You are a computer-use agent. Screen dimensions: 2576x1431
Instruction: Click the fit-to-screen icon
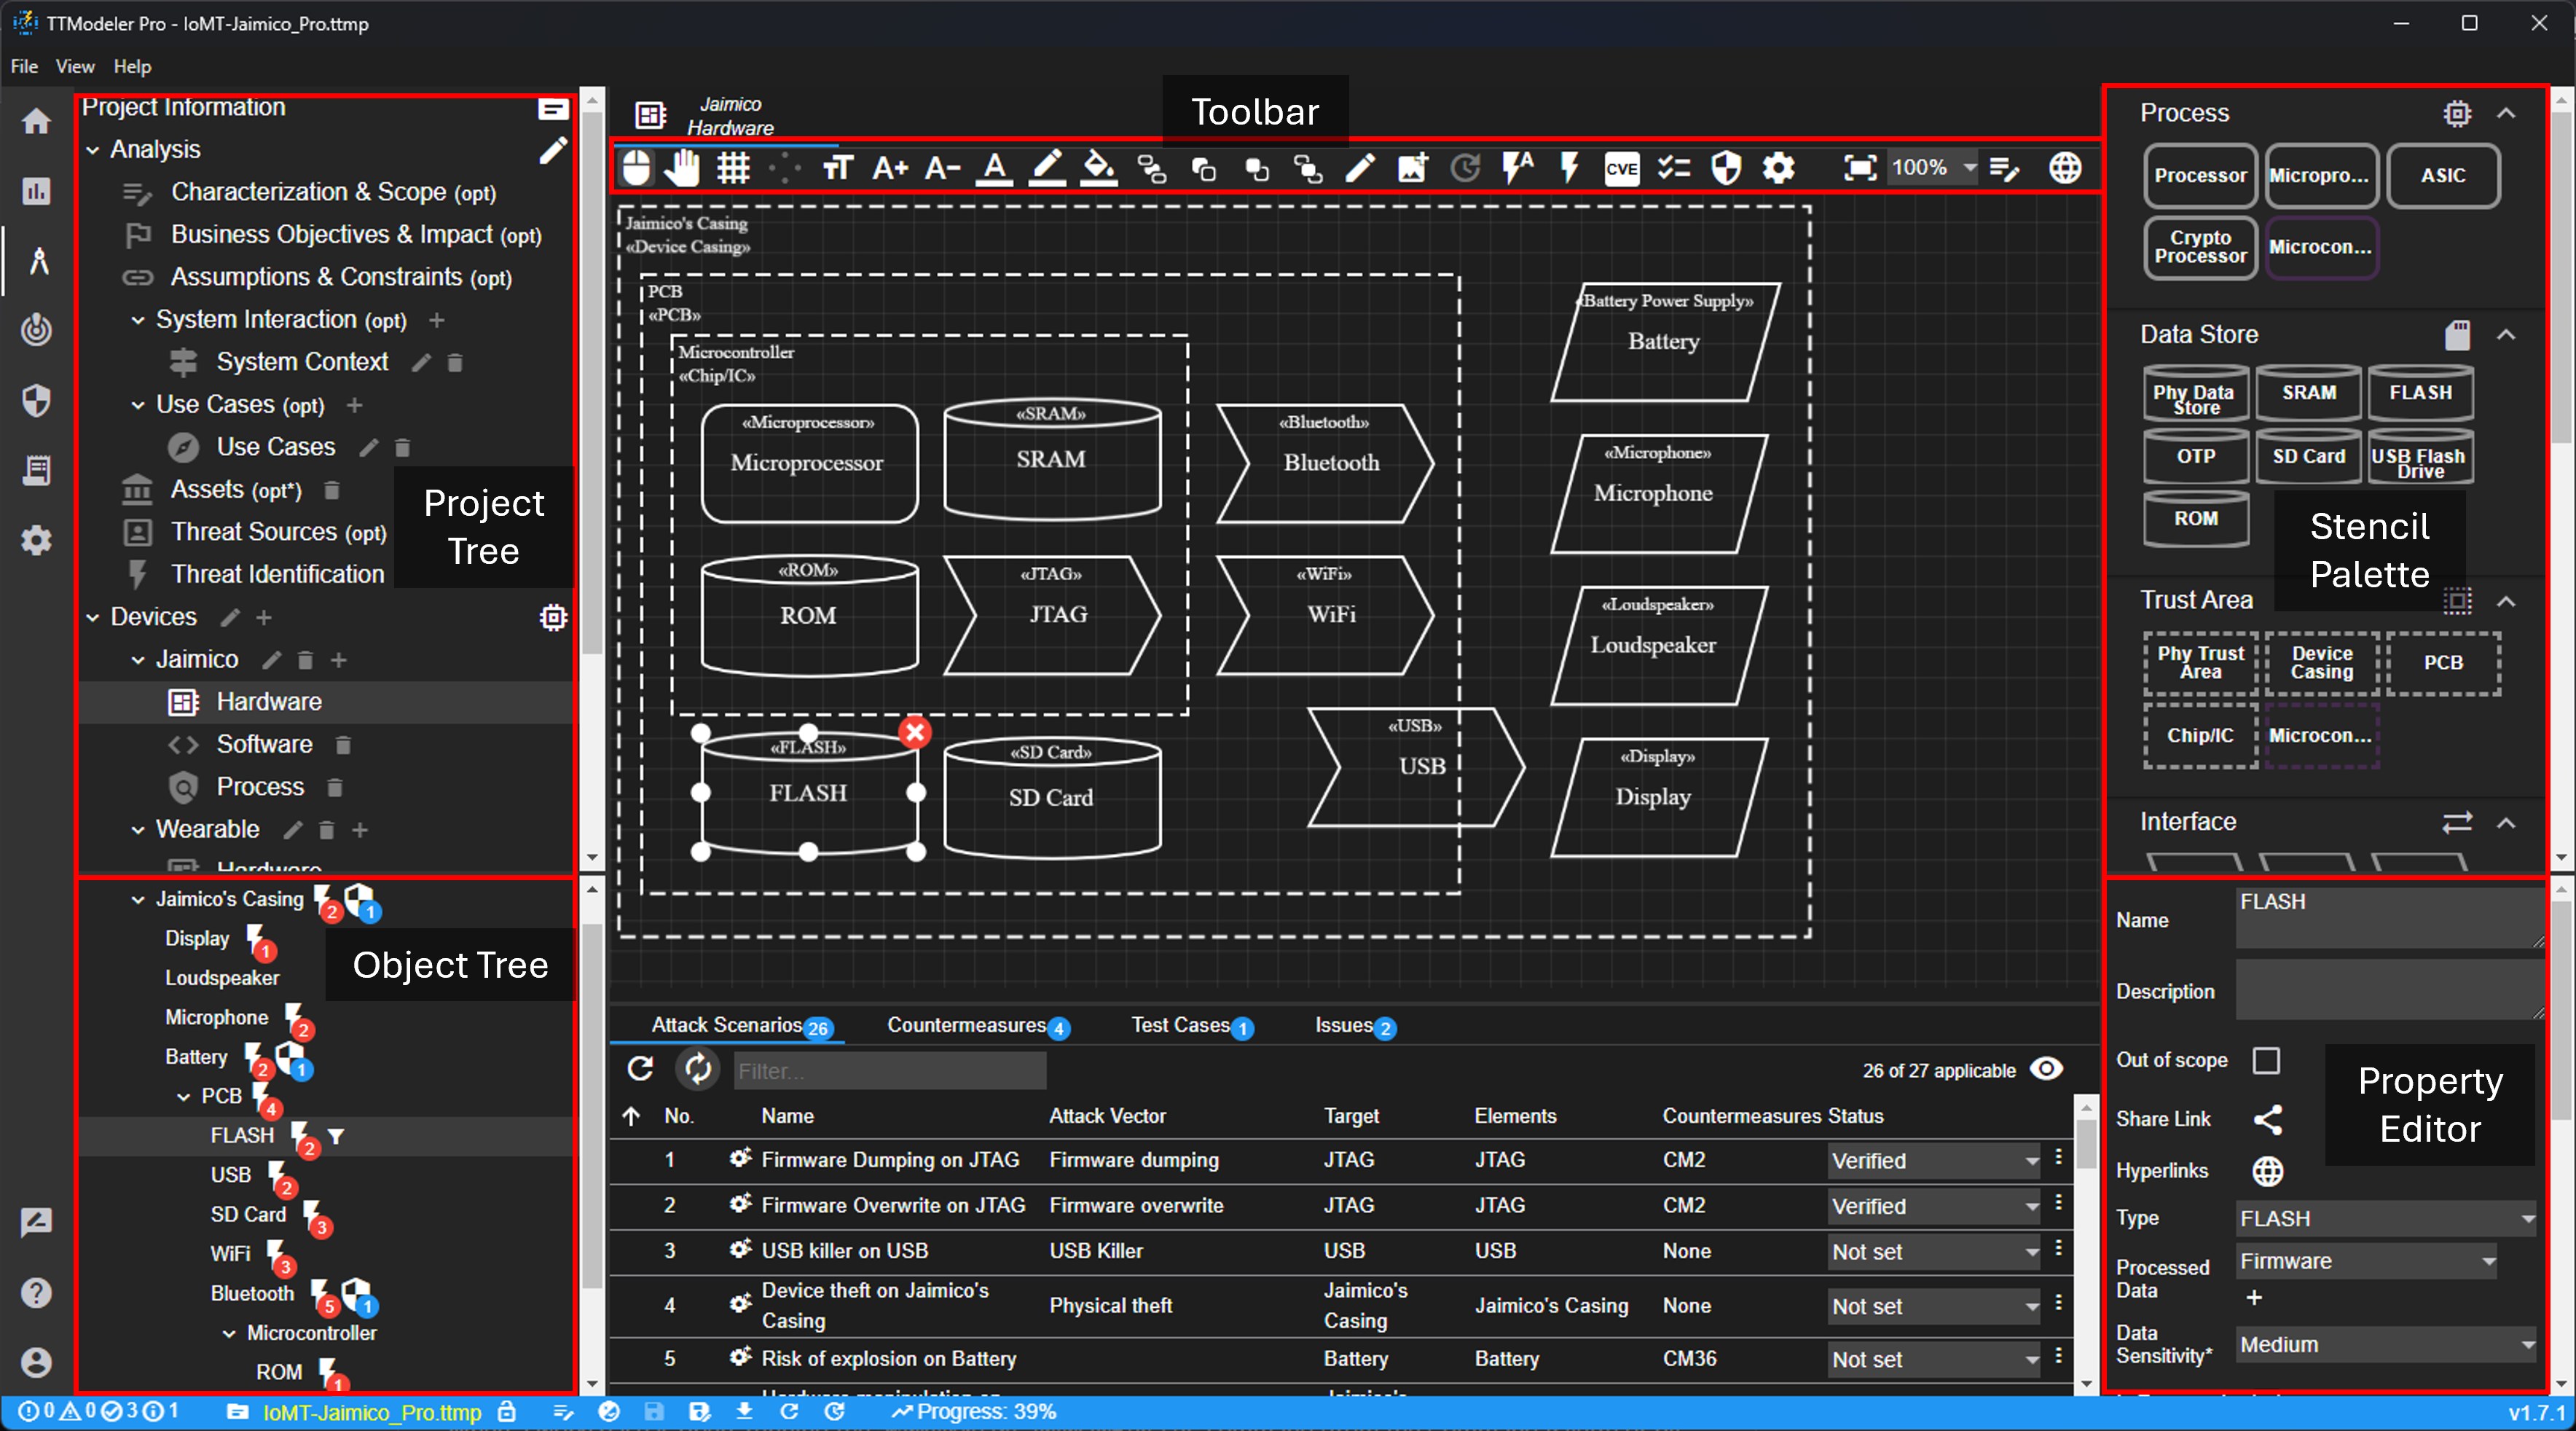click(1859, 167)
